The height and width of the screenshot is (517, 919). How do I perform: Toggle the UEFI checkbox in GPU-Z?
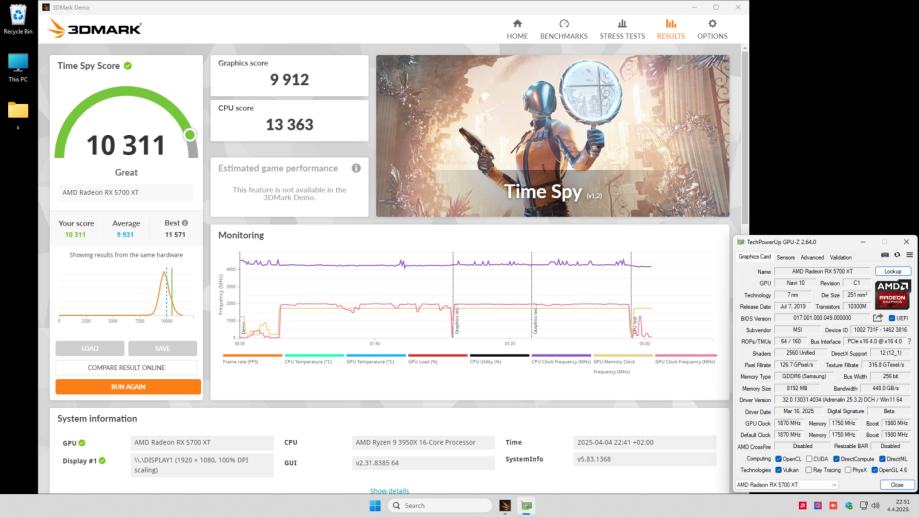click(x=892, y=318)
